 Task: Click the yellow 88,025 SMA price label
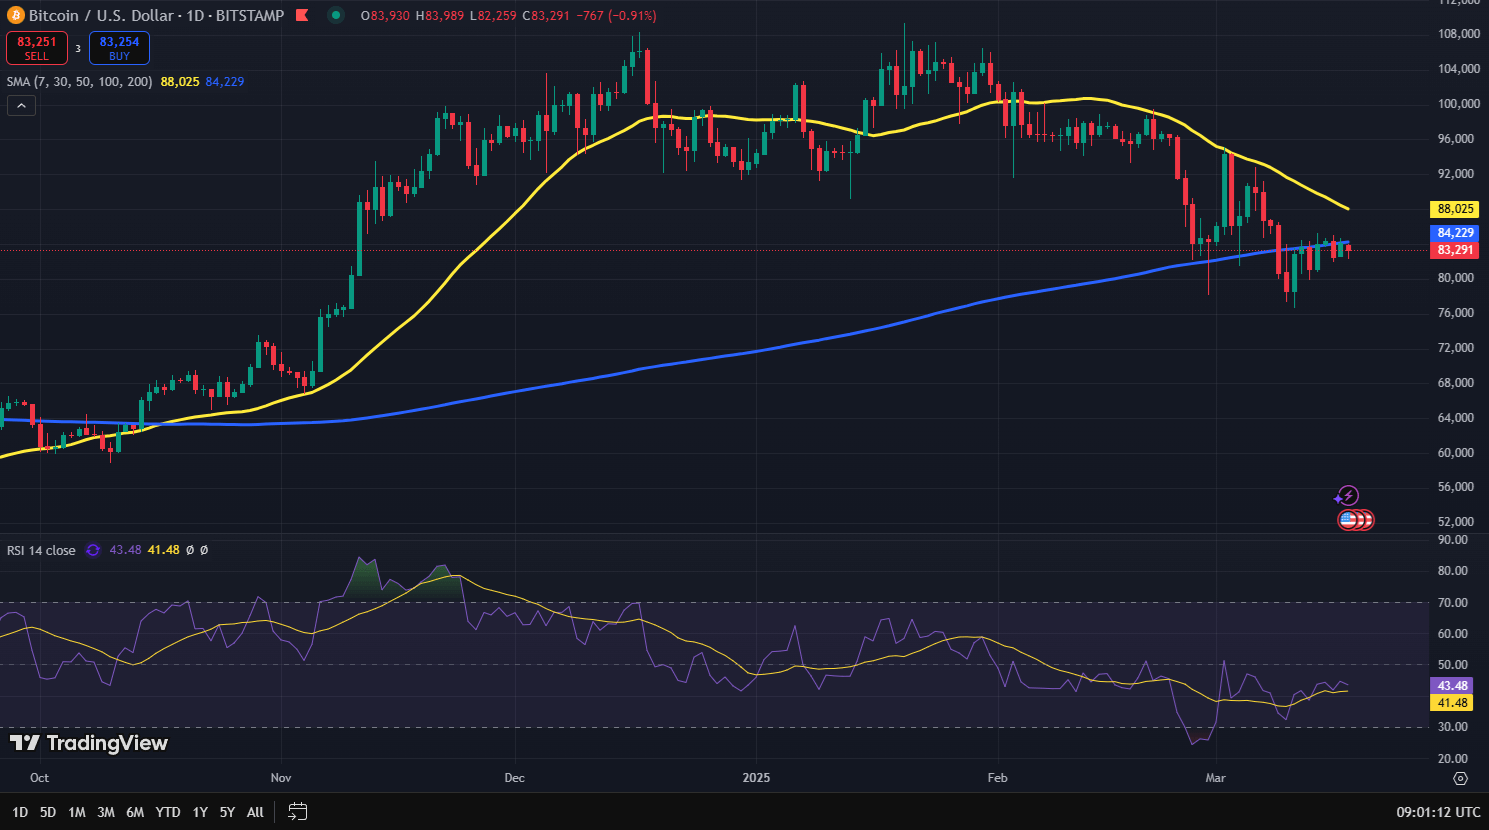[x=1455, y=209]
